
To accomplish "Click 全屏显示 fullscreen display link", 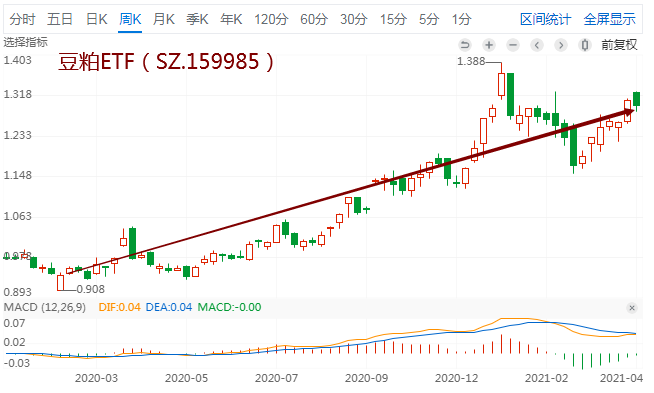I will tap(609, 19).
